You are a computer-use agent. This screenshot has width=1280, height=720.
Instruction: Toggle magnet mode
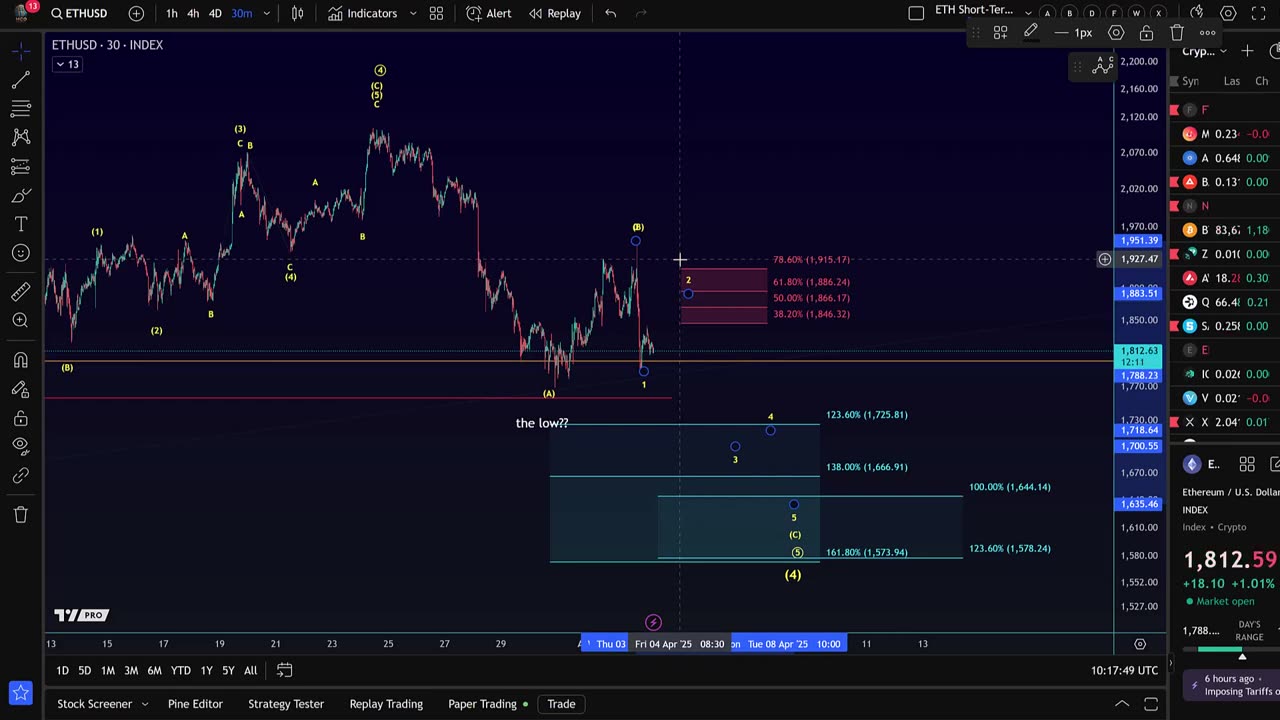[20, 360]
